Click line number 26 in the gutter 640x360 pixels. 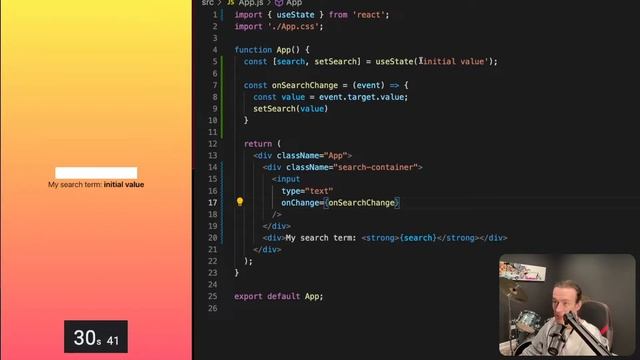tap(213, 309)
